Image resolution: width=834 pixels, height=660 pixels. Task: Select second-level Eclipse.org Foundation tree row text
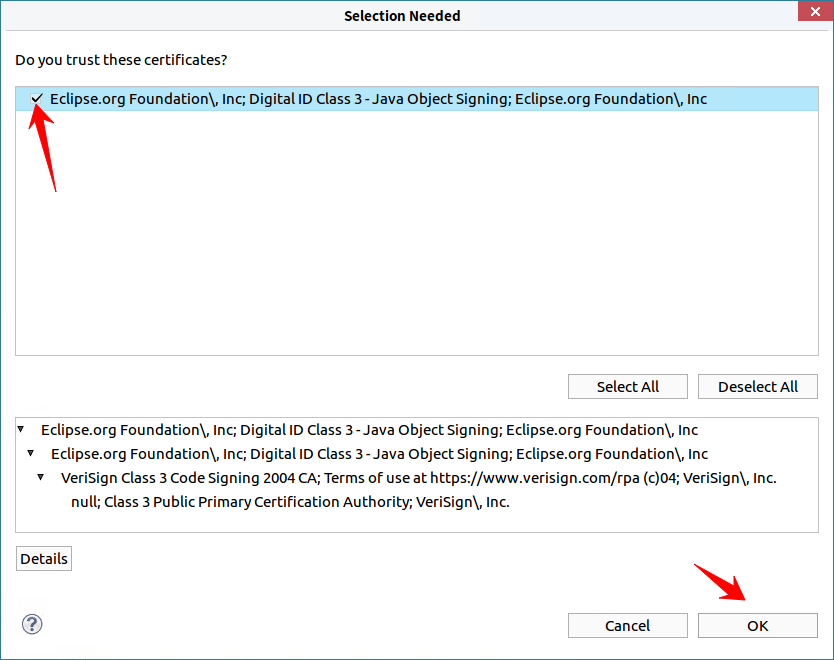(x=379, y=454)
